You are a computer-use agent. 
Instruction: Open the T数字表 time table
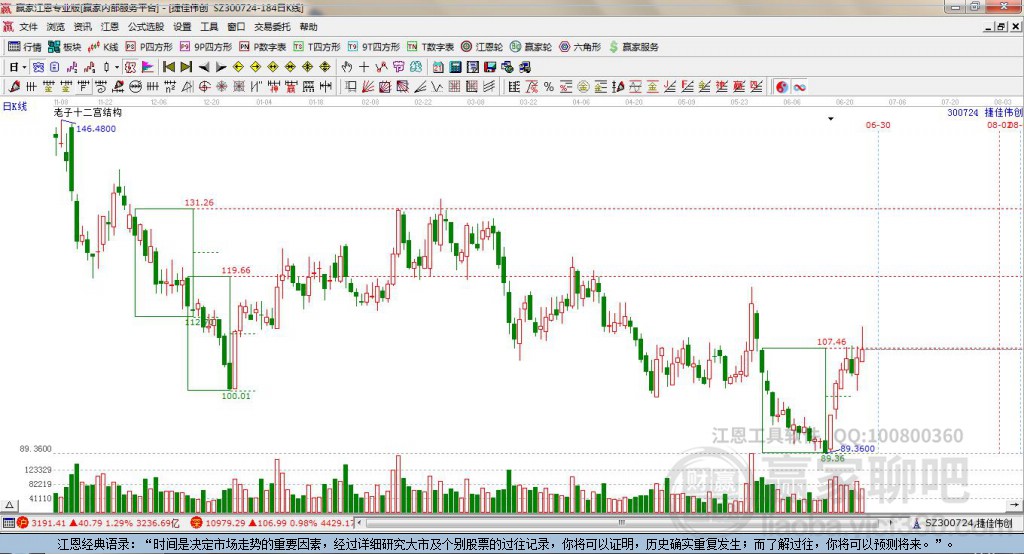[x=430, y=47]
